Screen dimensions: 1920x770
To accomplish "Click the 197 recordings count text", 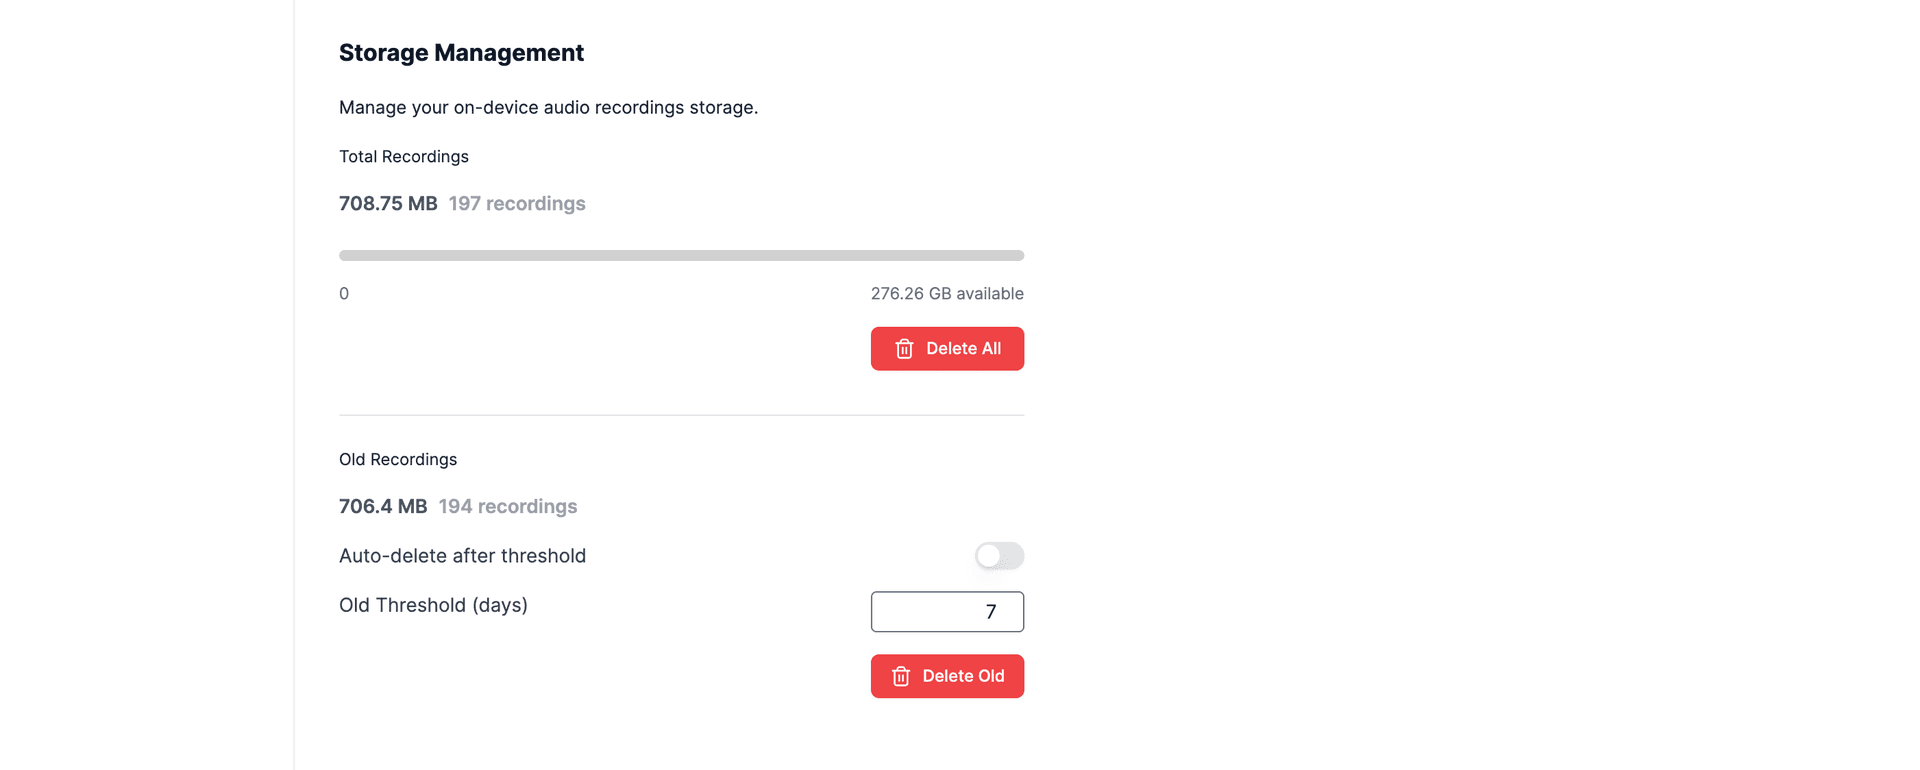I will (517, 203).
